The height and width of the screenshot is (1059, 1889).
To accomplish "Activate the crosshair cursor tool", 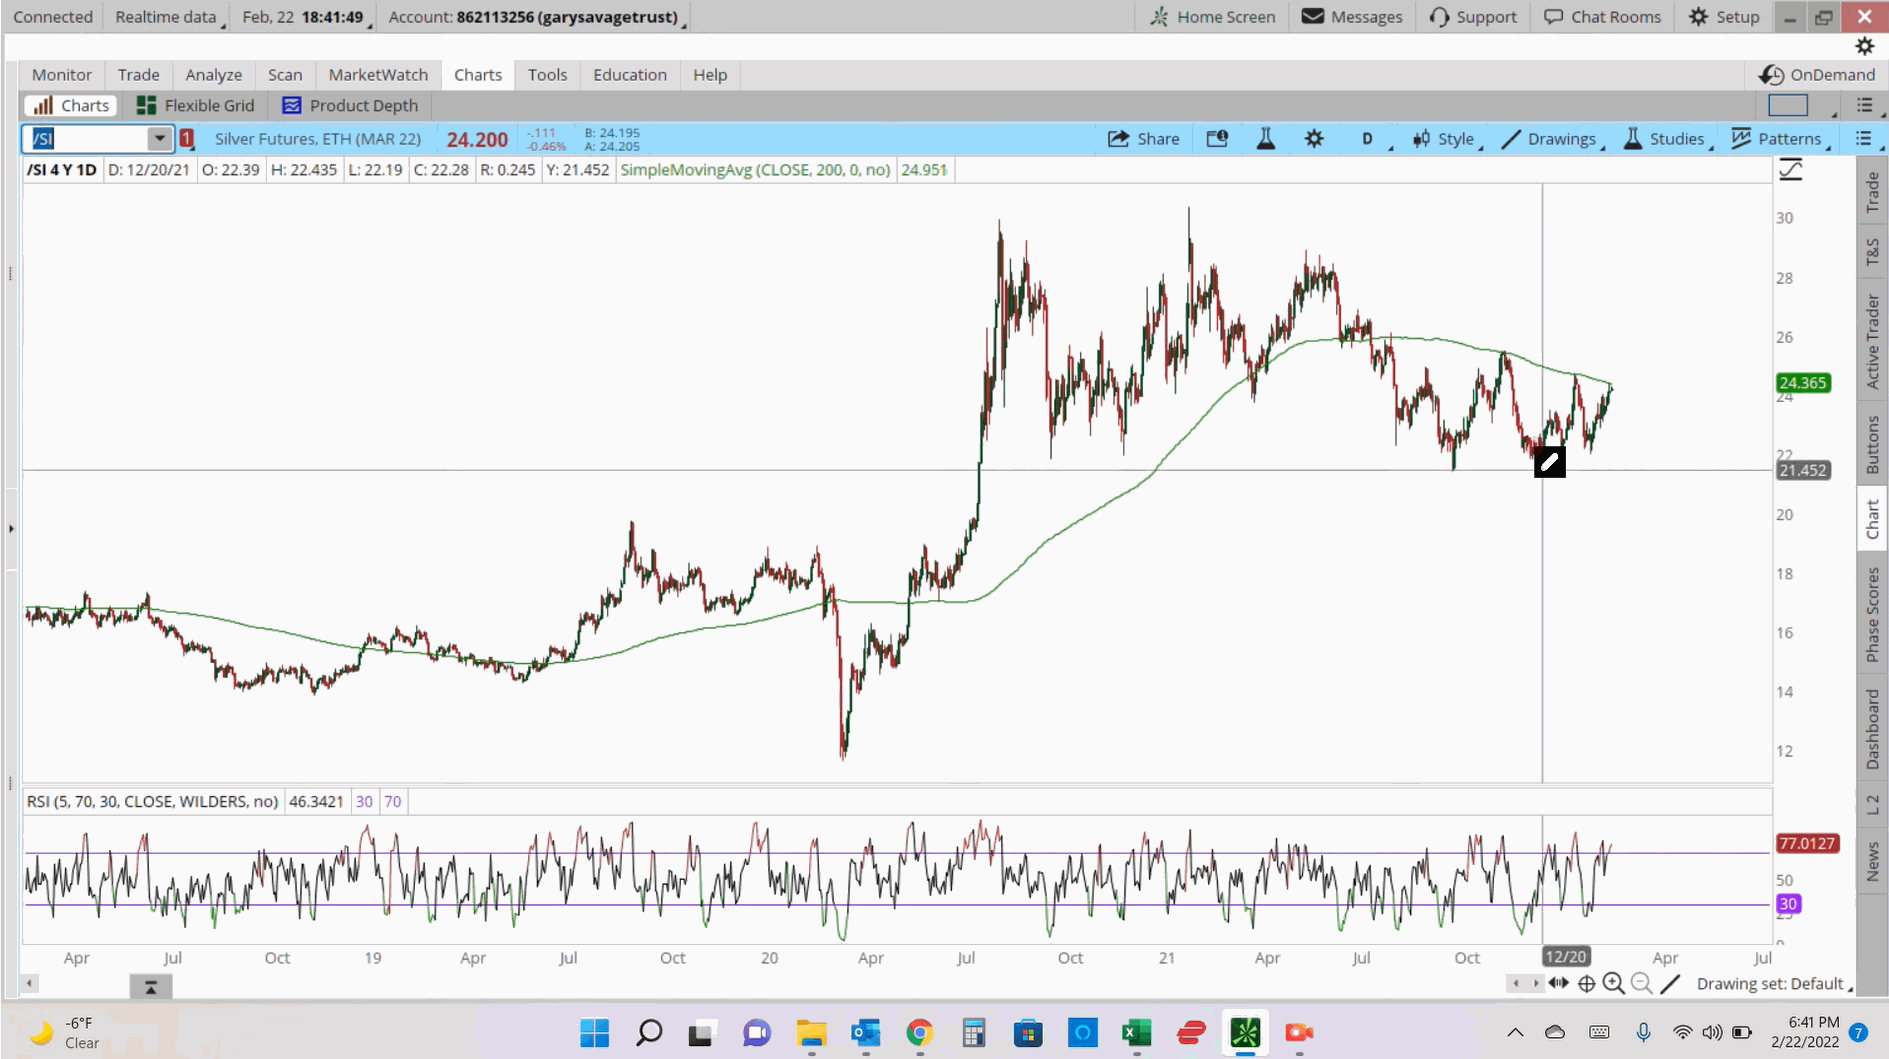I will [1587, 984].
